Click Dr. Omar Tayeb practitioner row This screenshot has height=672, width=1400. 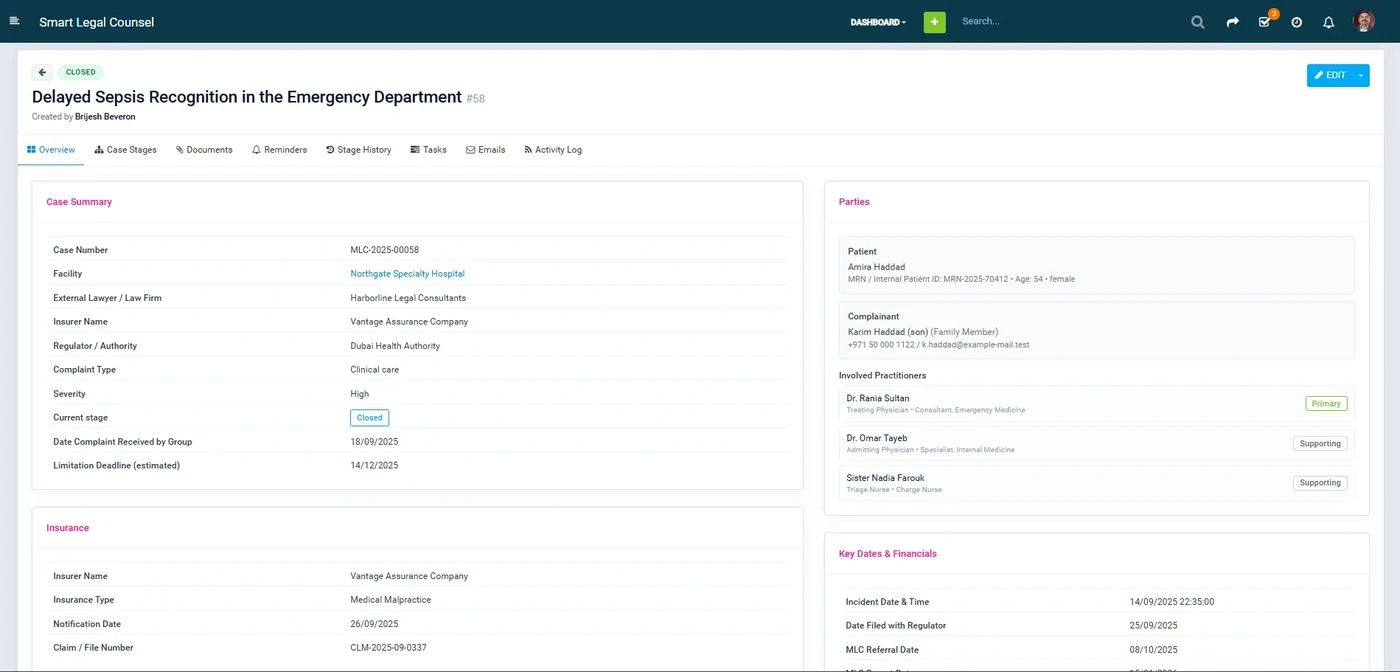[x=1096, y=443]
